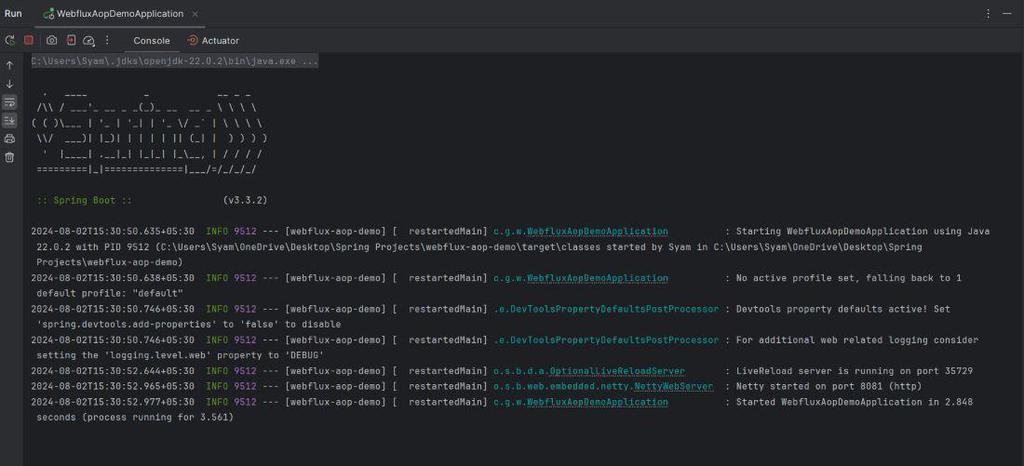Switch to the Actuator tab

click(213, 41)
